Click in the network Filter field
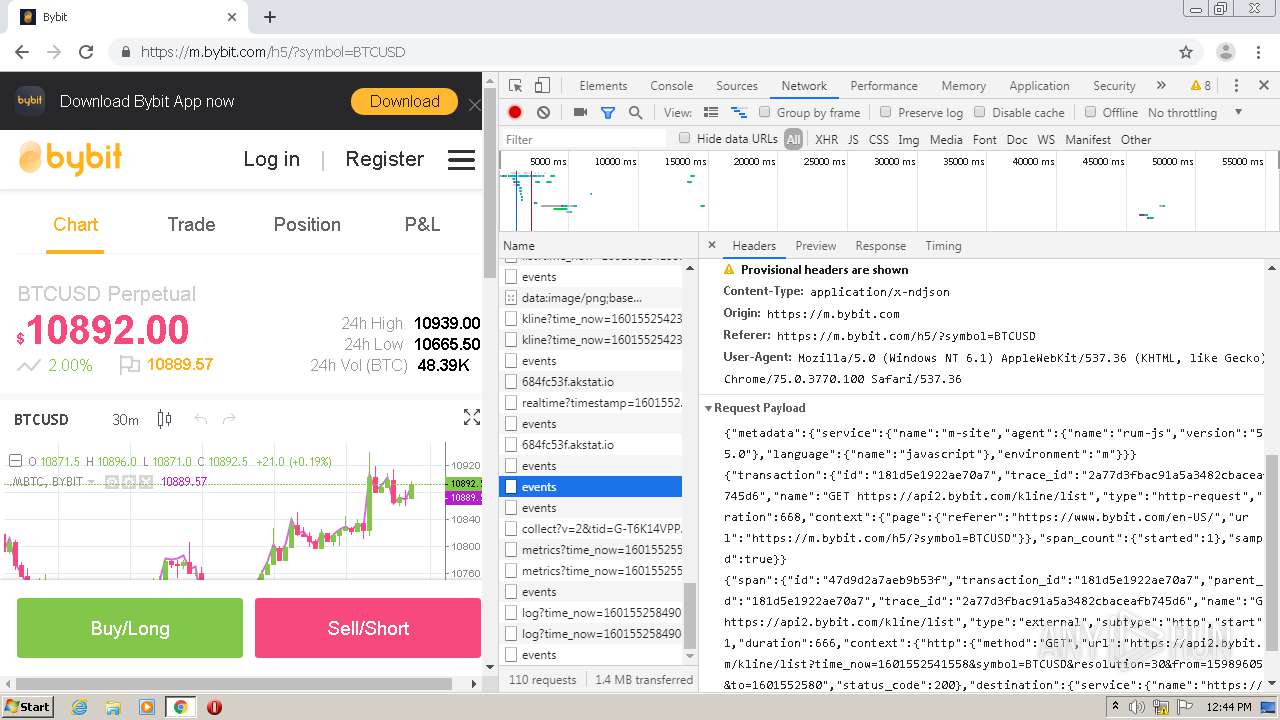 585,139
